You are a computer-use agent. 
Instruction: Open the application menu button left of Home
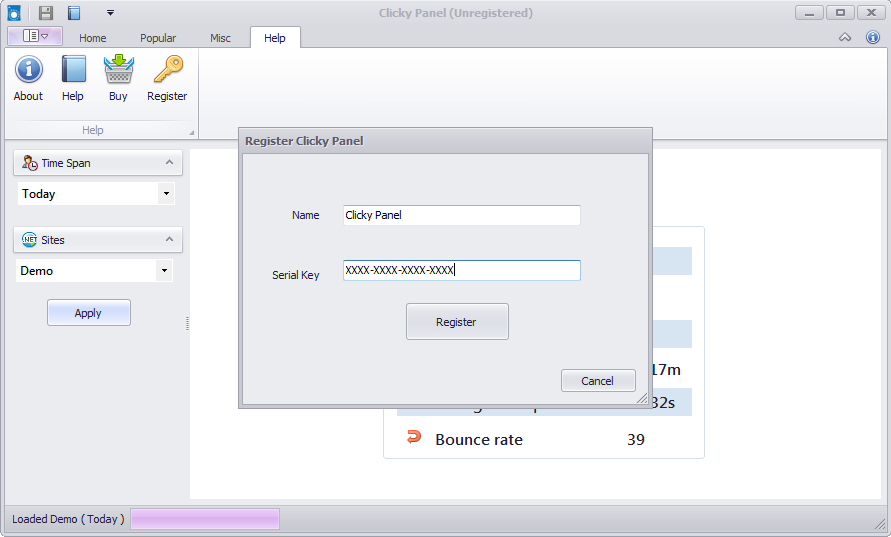pos(35,36)
